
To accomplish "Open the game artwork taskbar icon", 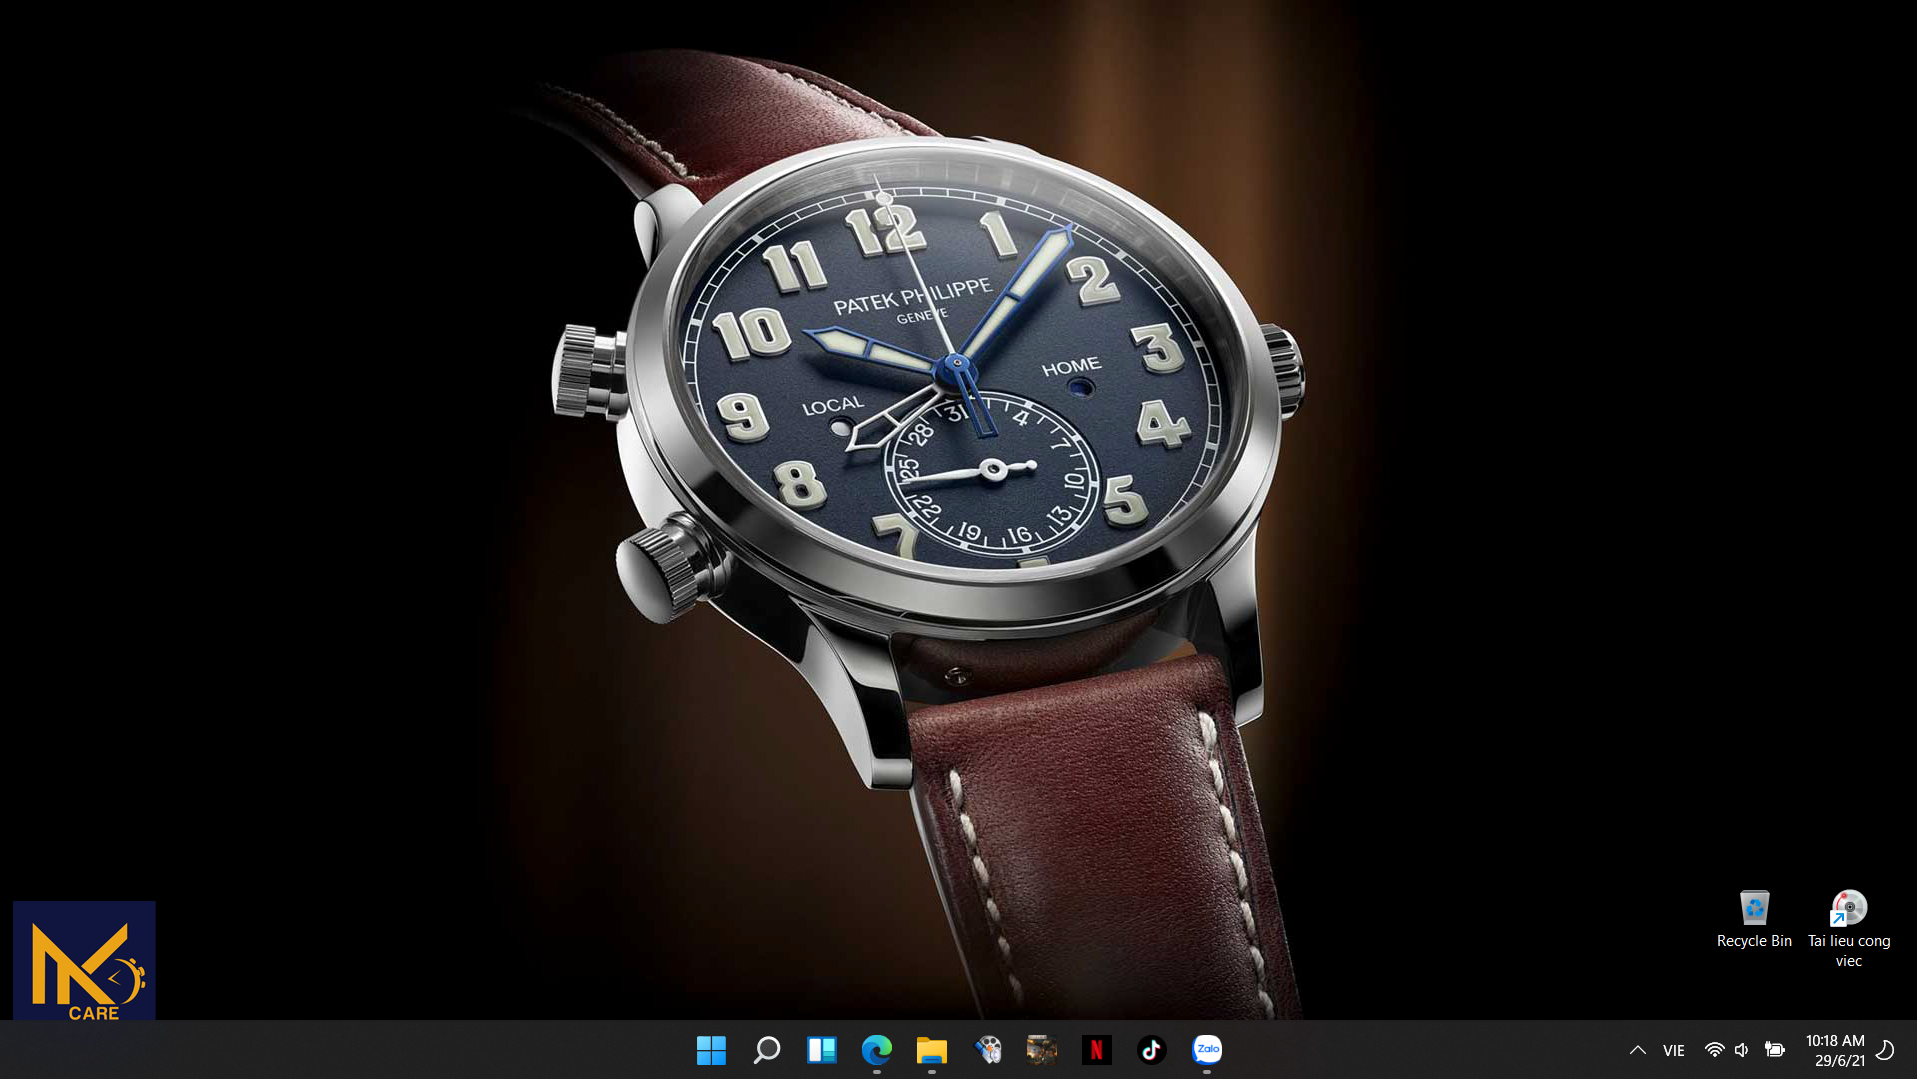I will [x=1042, y=1050].
